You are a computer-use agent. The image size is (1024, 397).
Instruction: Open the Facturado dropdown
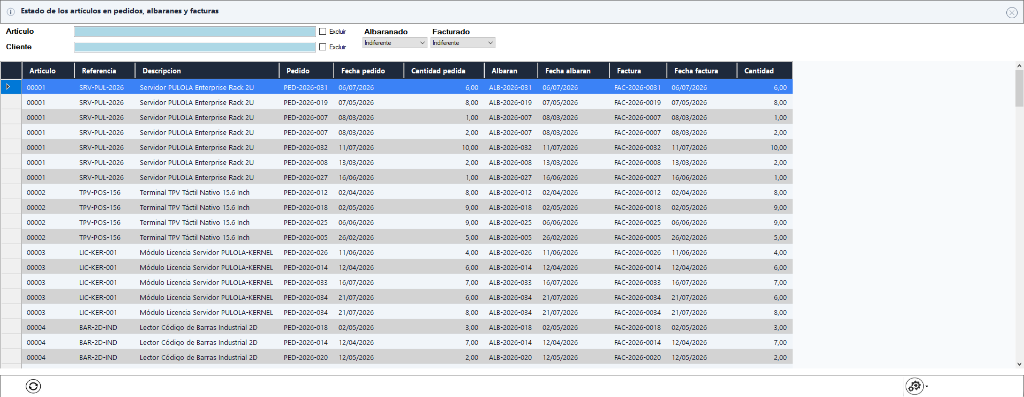tap(463, 42)
